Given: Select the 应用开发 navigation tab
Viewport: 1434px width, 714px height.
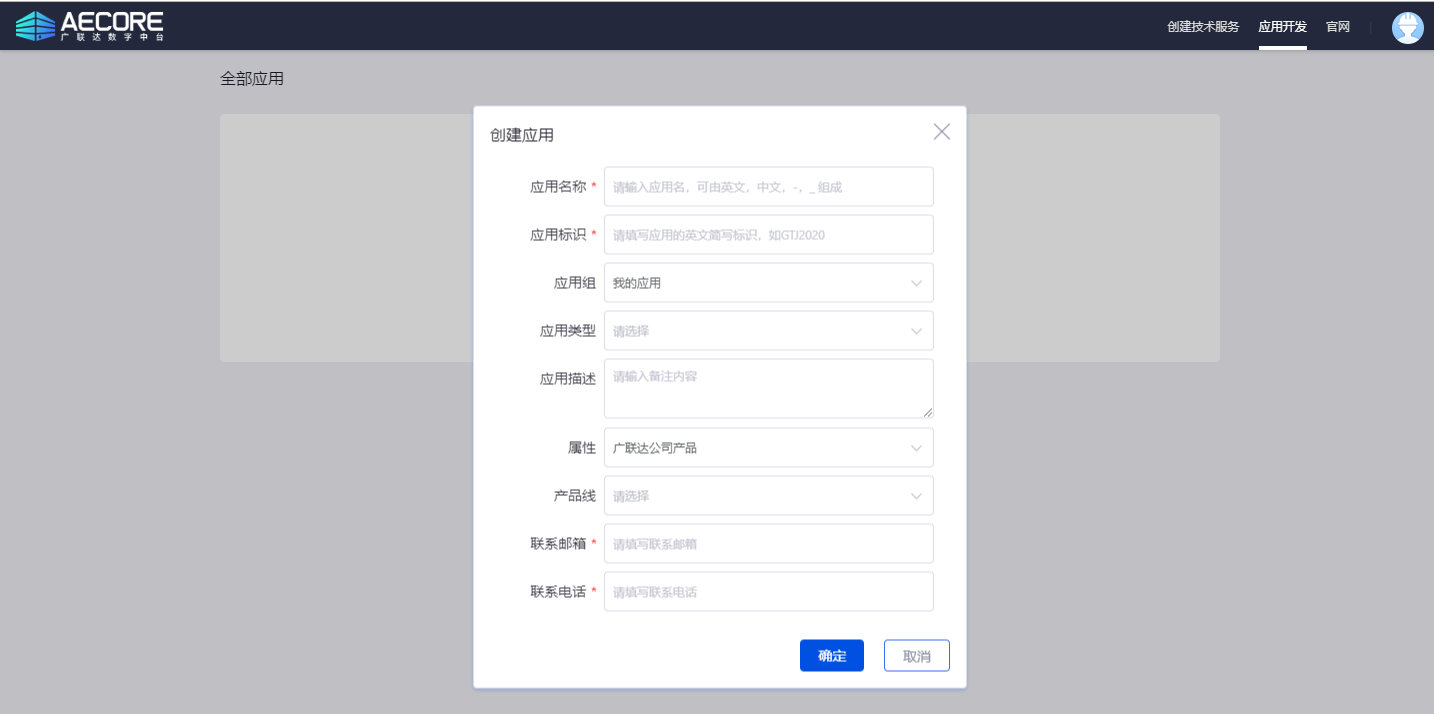Looking at the screenshot, I should click(x=1282, y=27).
